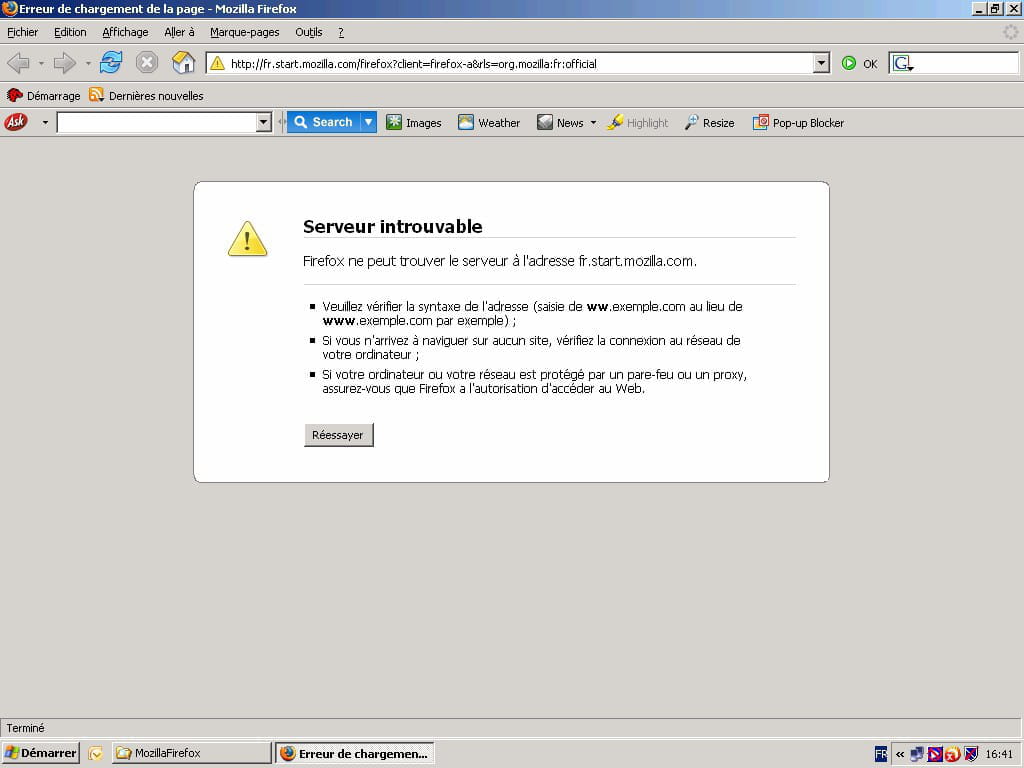1024x768 pixels.
Task: Open the Aller à menu
Action: tap(179, 32)
